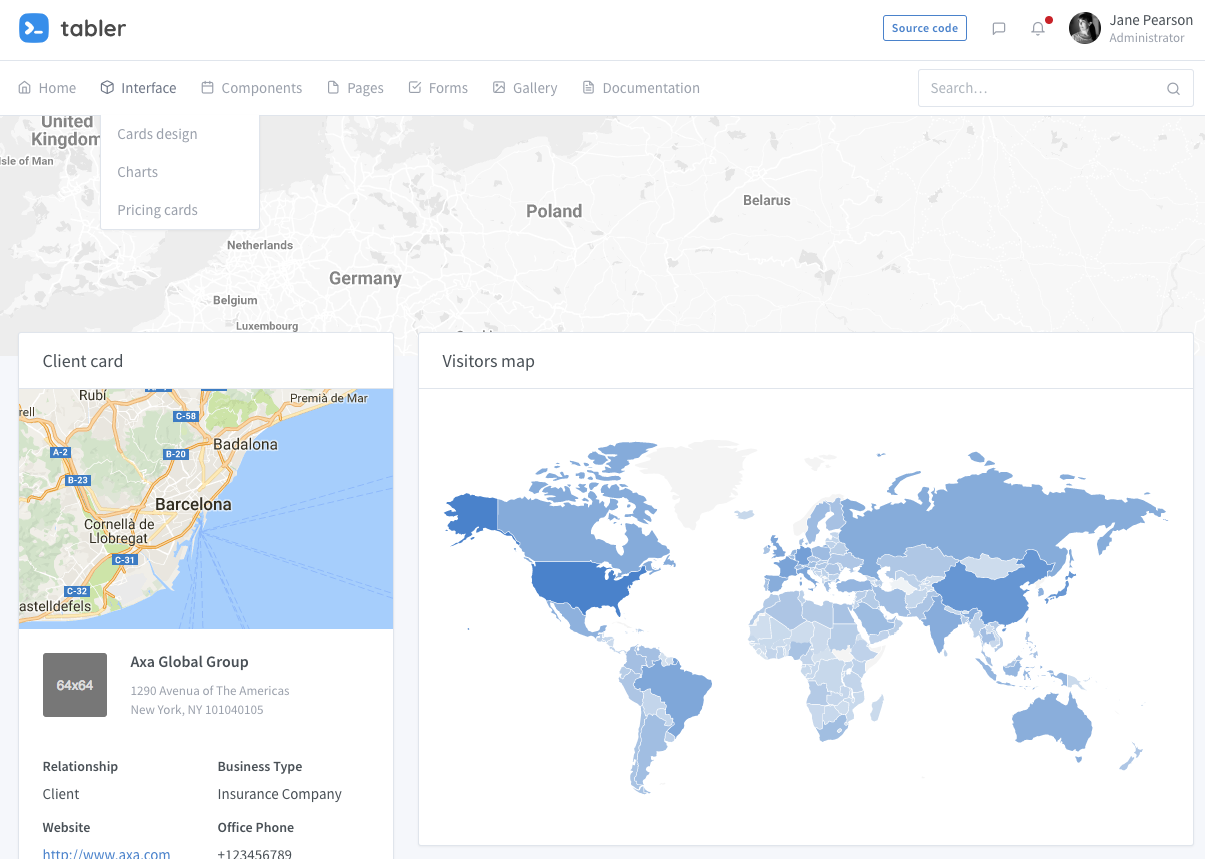
Task: Click the Poland label on background map
Action: pyautogui.click(x=554, y=211)
